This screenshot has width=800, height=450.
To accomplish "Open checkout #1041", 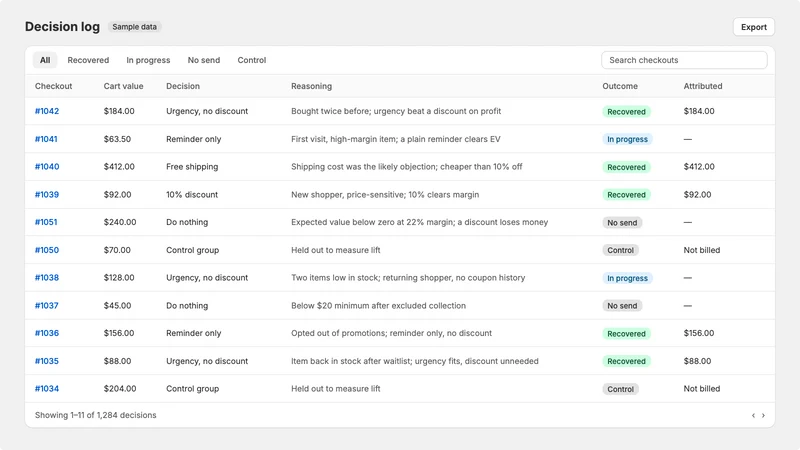I will coord(46,139).
